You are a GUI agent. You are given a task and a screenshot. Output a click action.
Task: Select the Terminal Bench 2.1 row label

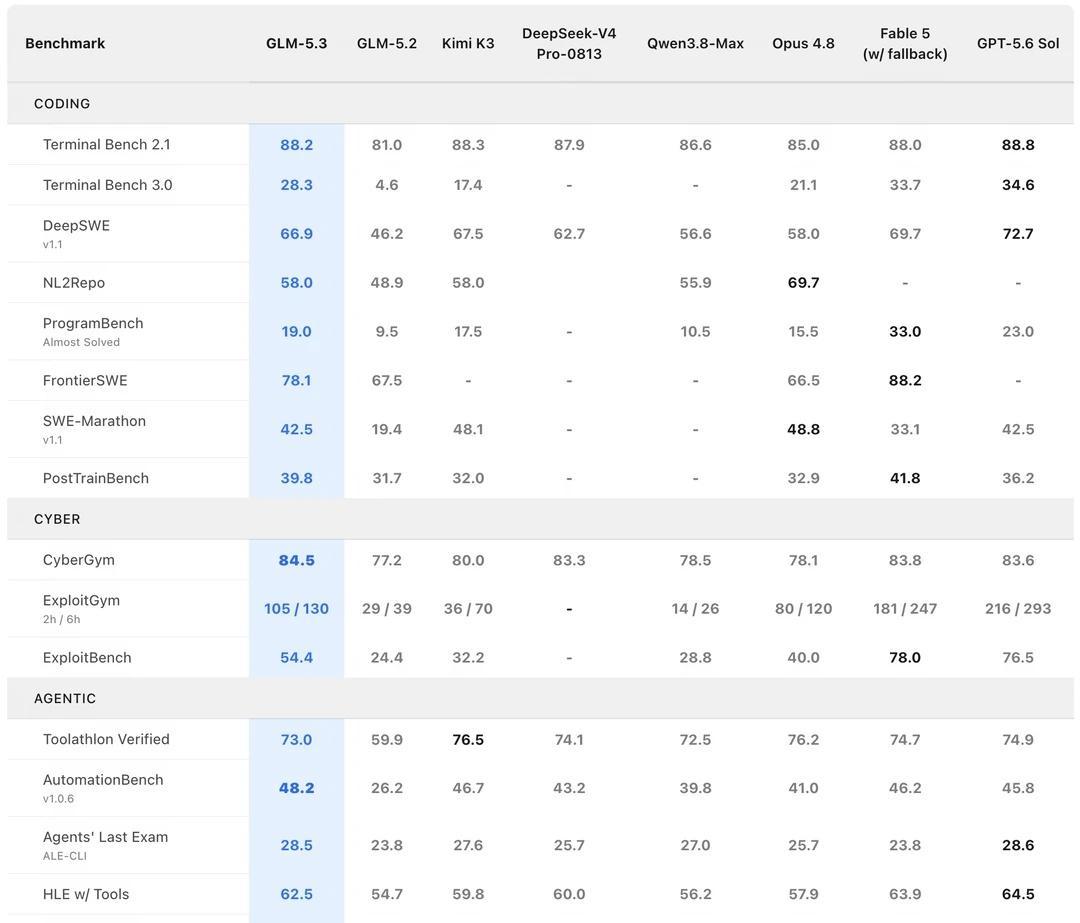coord(106,145)
